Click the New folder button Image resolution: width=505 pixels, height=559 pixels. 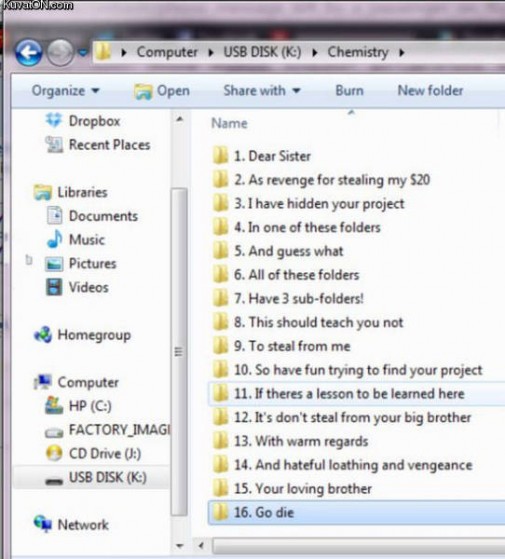[430, 91]
